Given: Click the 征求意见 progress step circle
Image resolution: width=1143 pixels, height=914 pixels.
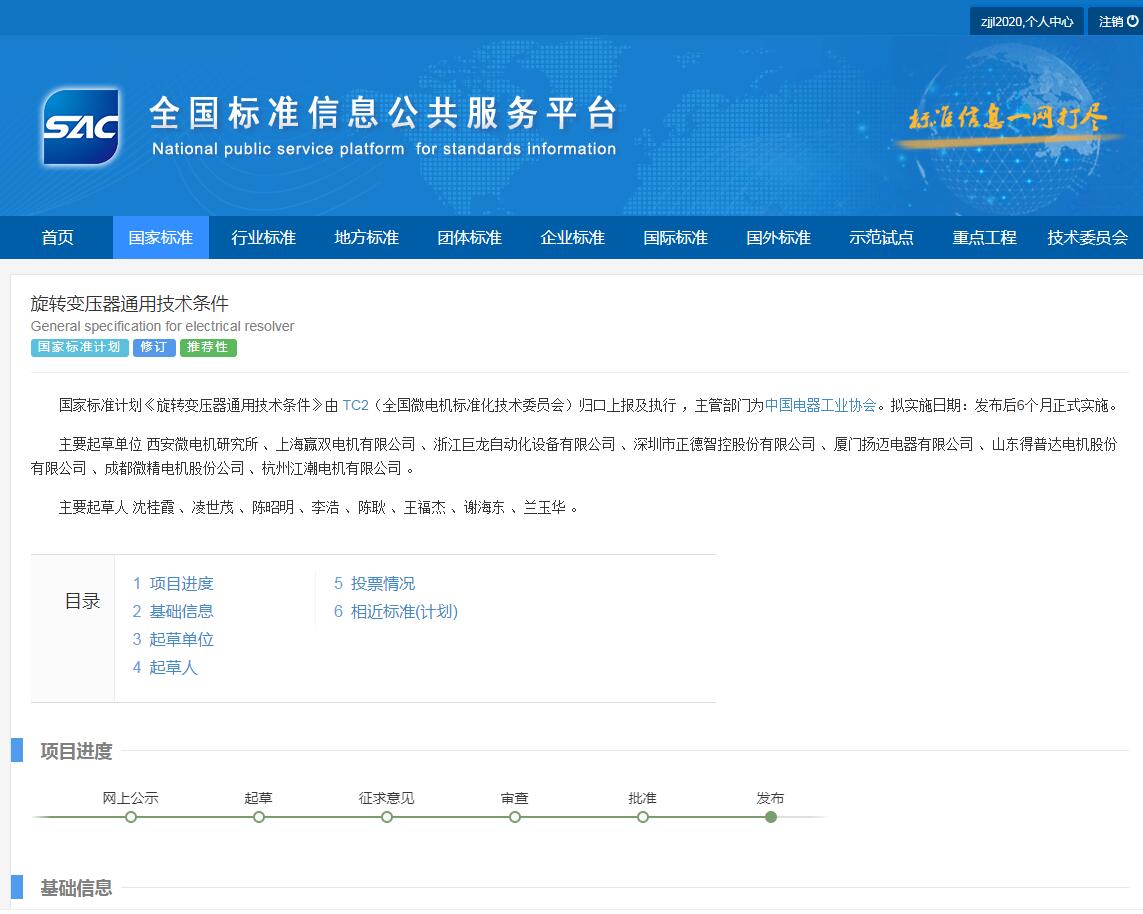Looking at the screenshot, I should point(387,817).
